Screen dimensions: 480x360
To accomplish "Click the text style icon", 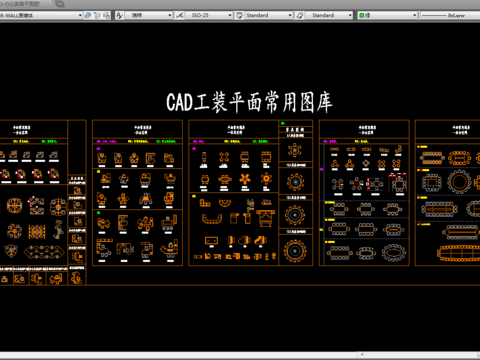I will click(119, 15).
